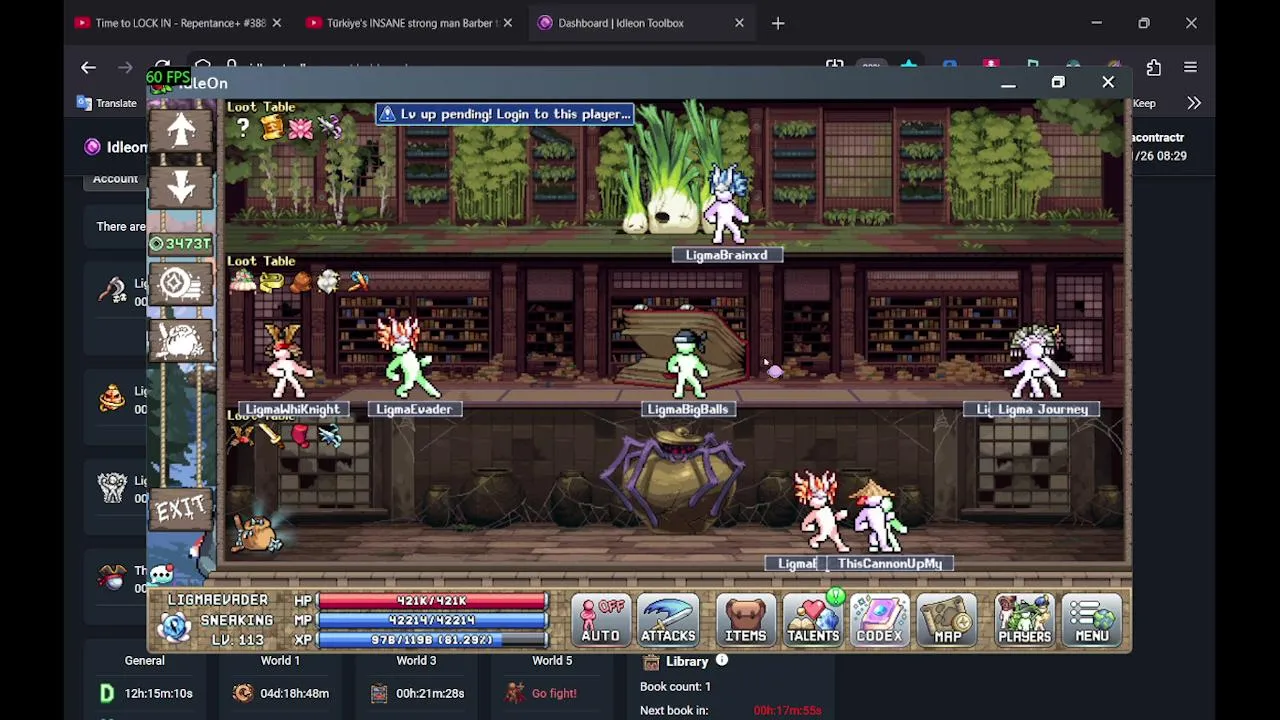Close the Dashboard Idleon Toolbox tab
This screenshot has width=1280, height=720.
739,23
